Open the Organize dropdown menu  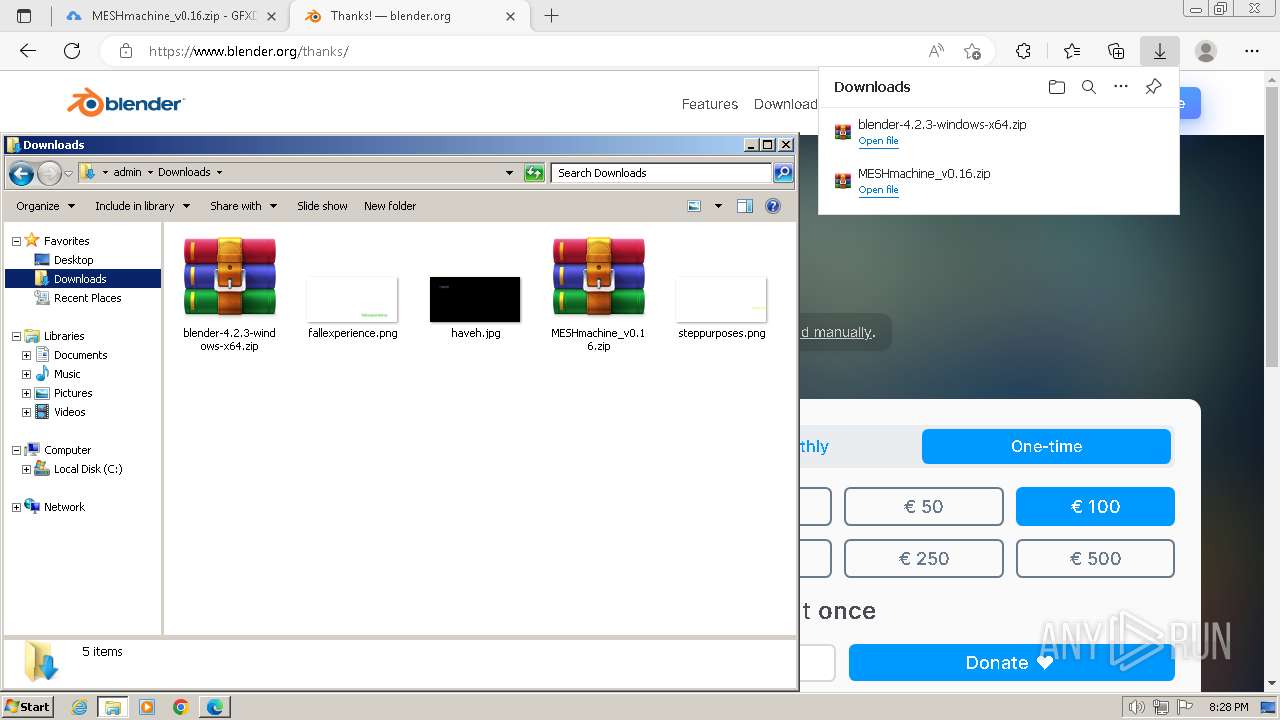(x=45, y=206)
